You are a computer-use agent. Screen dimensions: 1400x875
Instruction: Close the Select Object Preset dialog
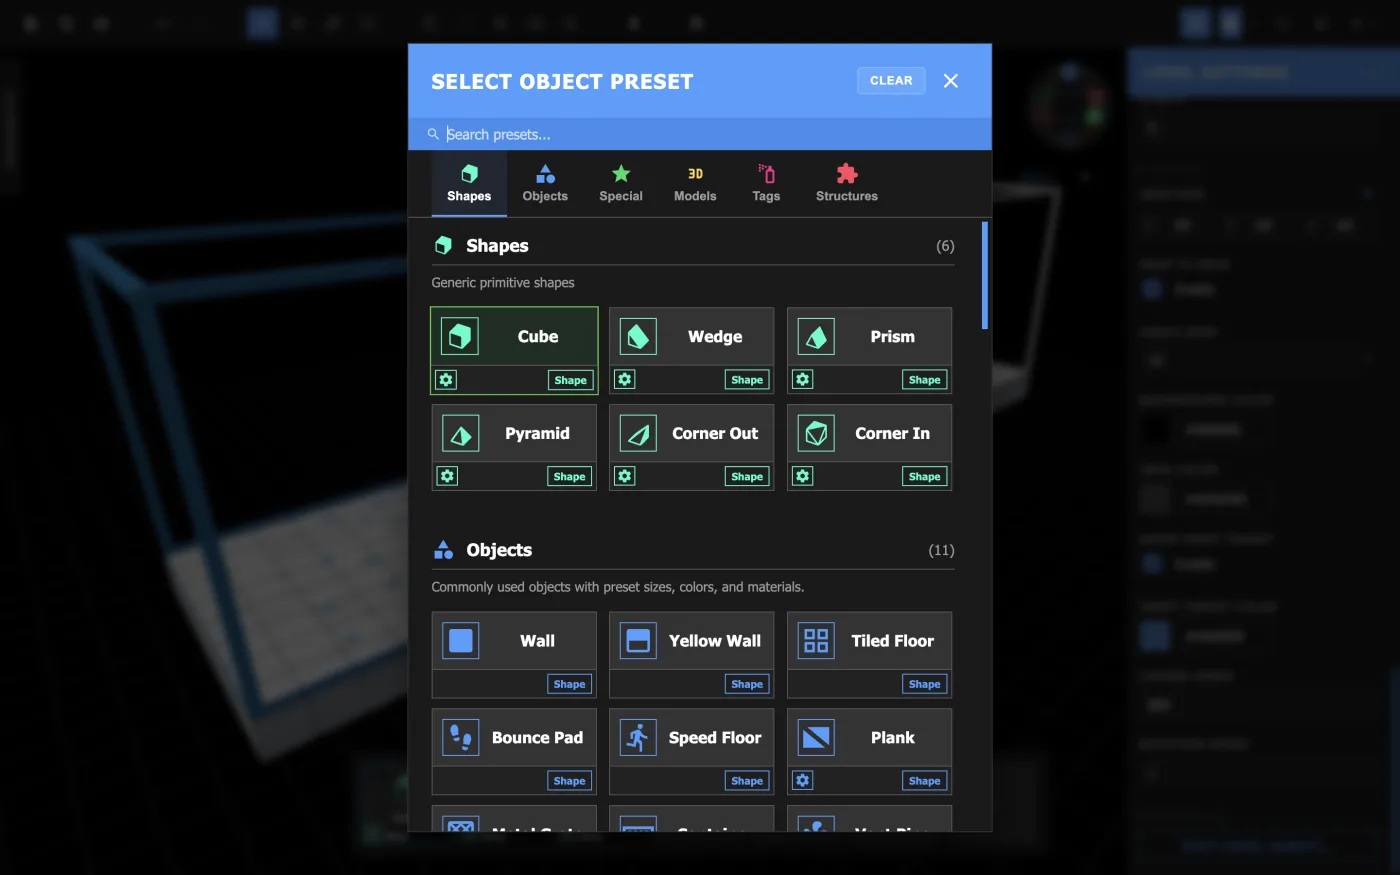[951, 81]
